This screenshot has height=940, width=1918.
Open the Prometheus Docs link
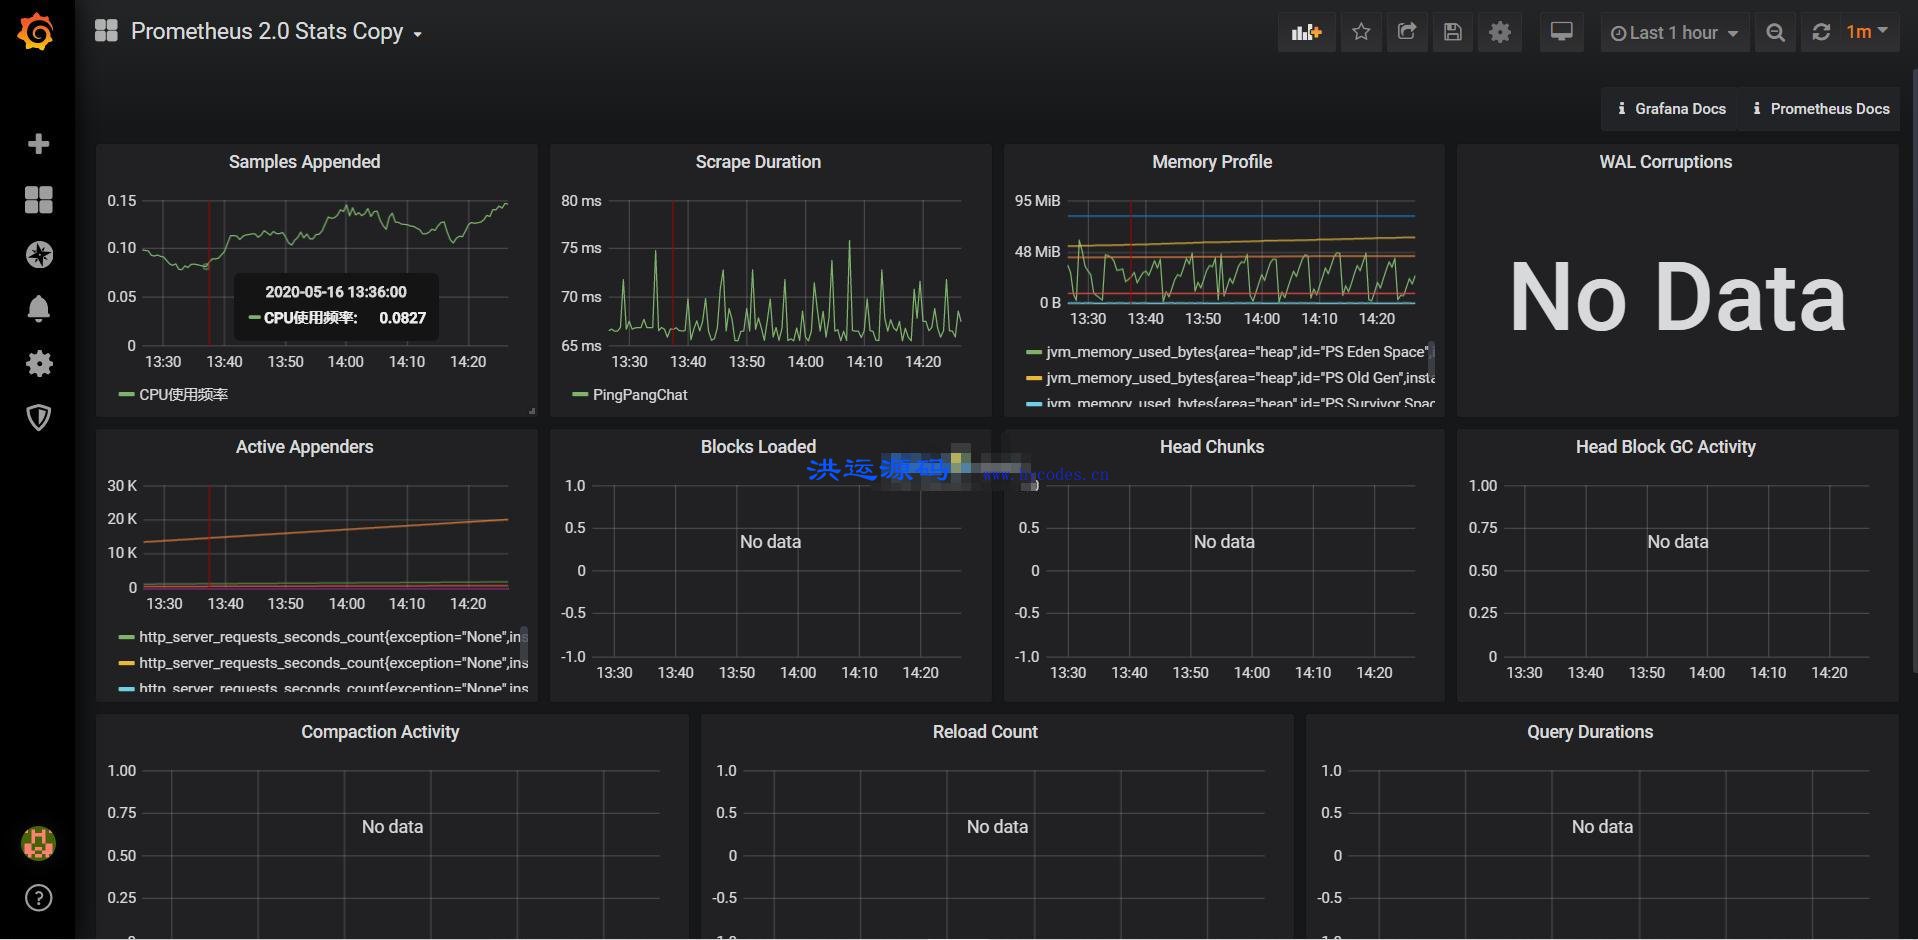pos(1821,109)
